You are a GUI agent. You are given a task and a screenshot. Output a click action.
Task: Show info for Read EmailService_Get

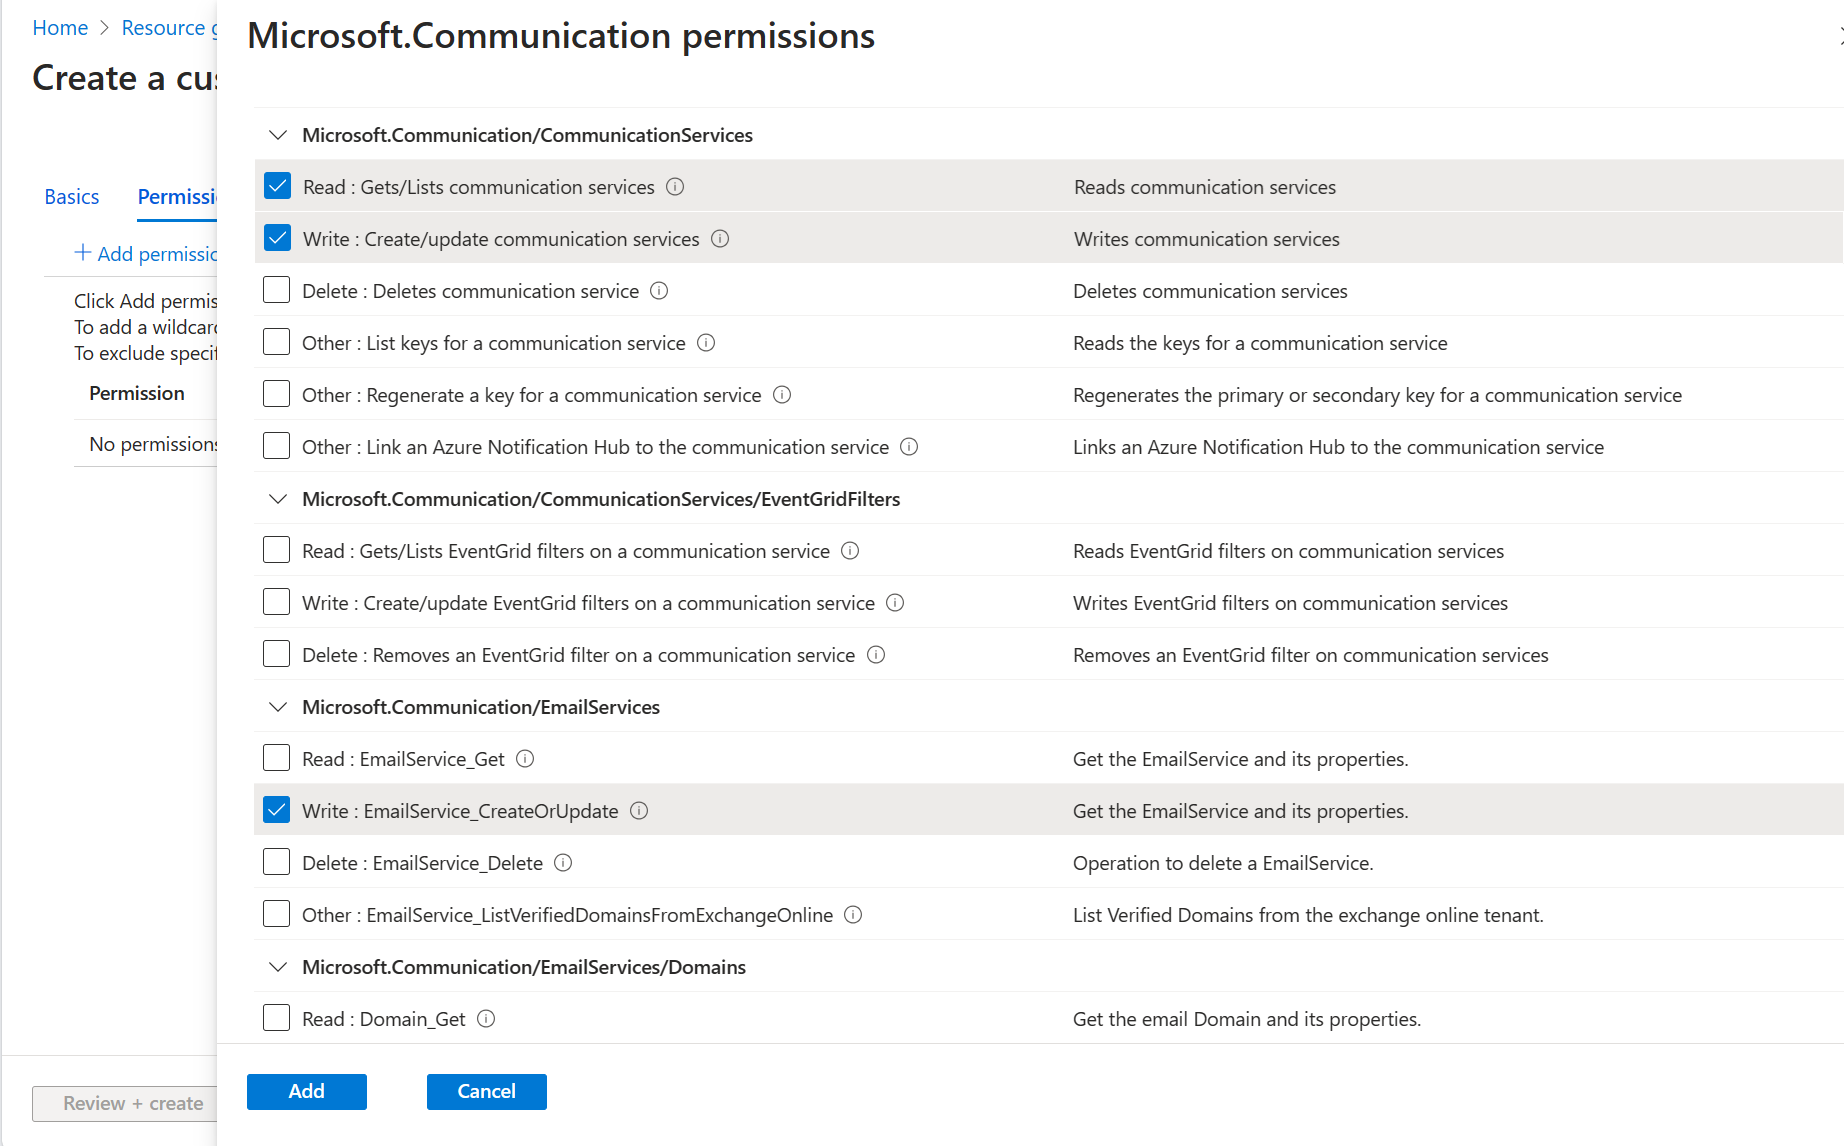pos(525,759)
